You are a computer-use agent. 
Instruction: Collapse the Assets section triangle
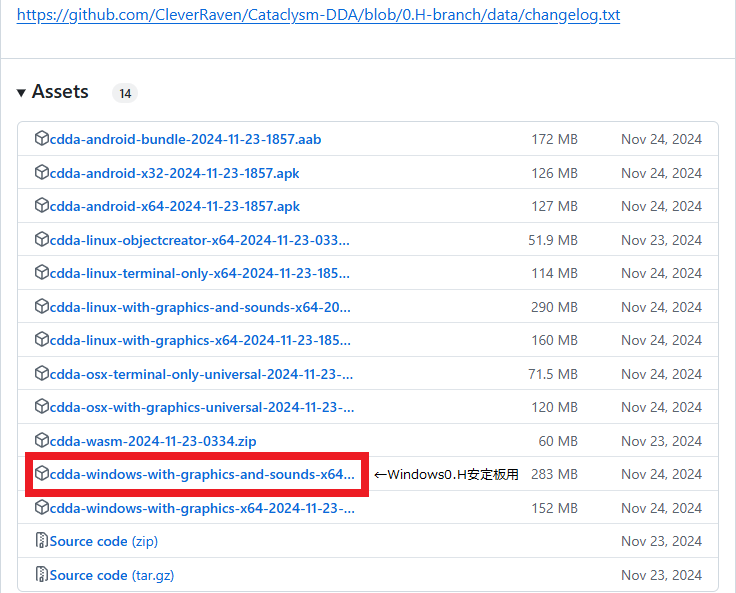pyautogui.click(x=21, y=92)
